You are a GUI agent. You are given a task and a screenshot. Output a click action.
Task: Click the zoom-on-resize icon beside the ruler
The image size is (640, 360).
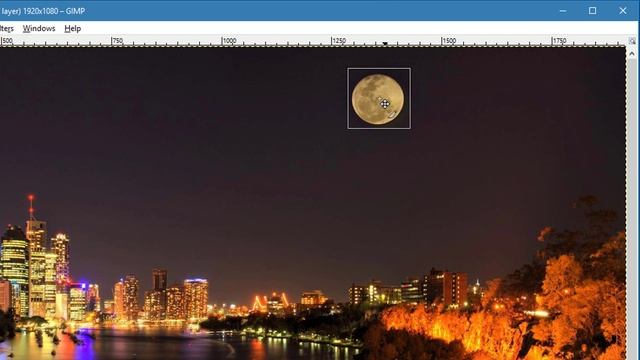point(632,41)
